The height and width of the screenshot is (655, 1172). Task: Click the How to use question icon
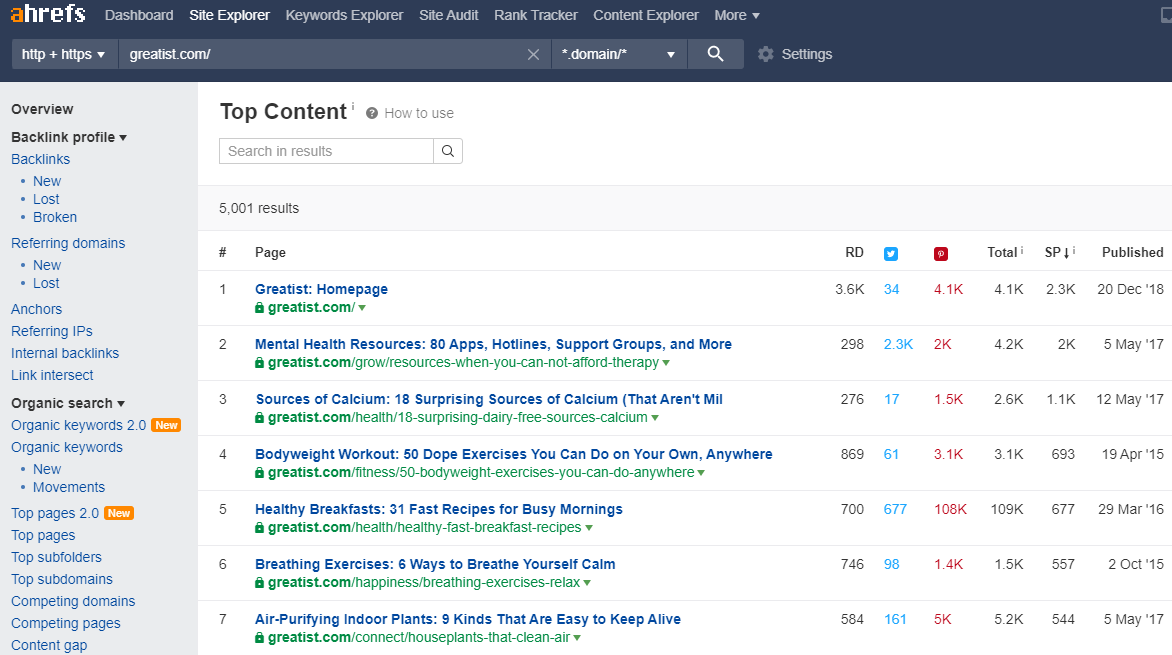click(371, 113)
